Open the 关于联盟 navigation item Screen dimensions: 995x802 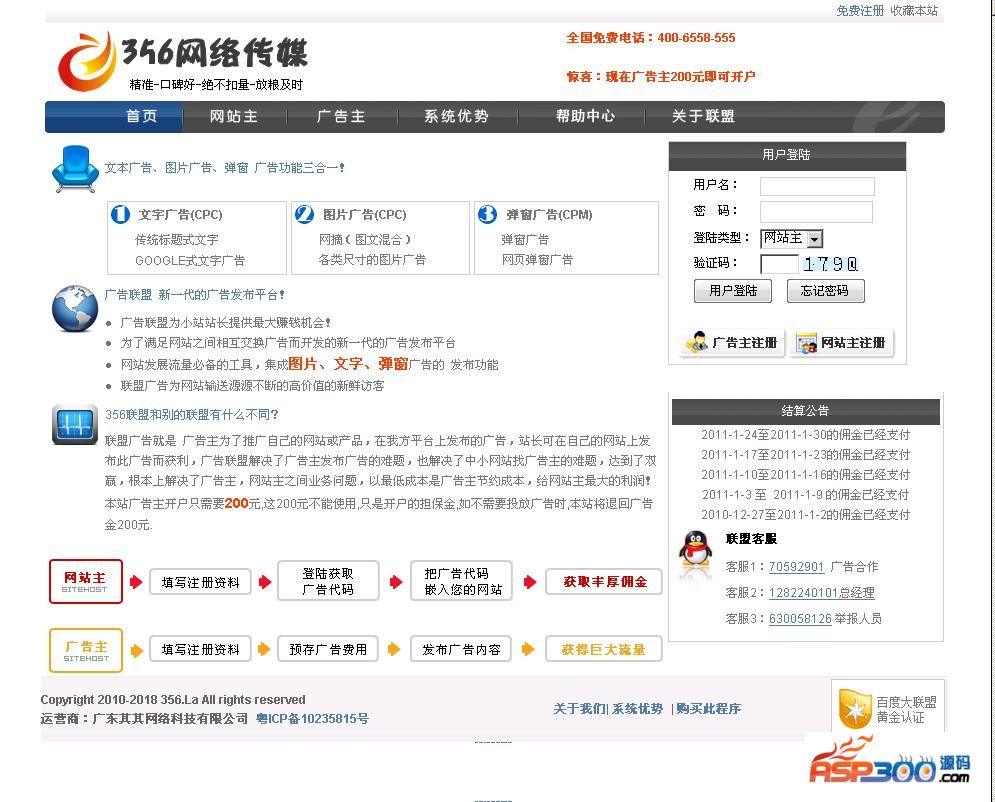pyautogui.click(x=703, y=116)
